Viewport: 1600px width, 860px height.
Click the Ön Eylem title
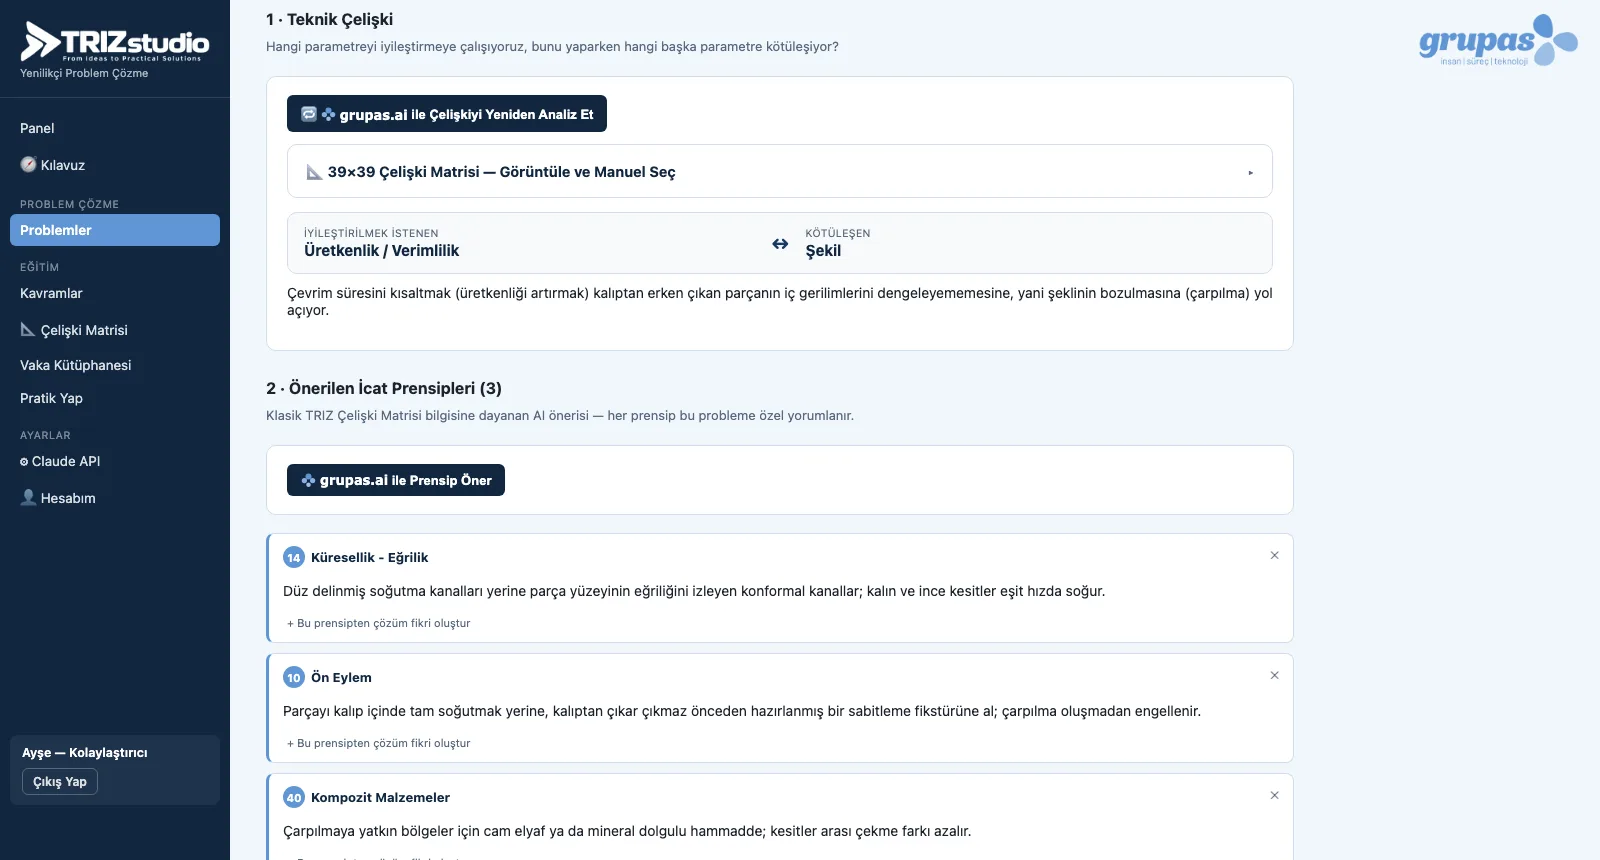(x=341, y=678)
